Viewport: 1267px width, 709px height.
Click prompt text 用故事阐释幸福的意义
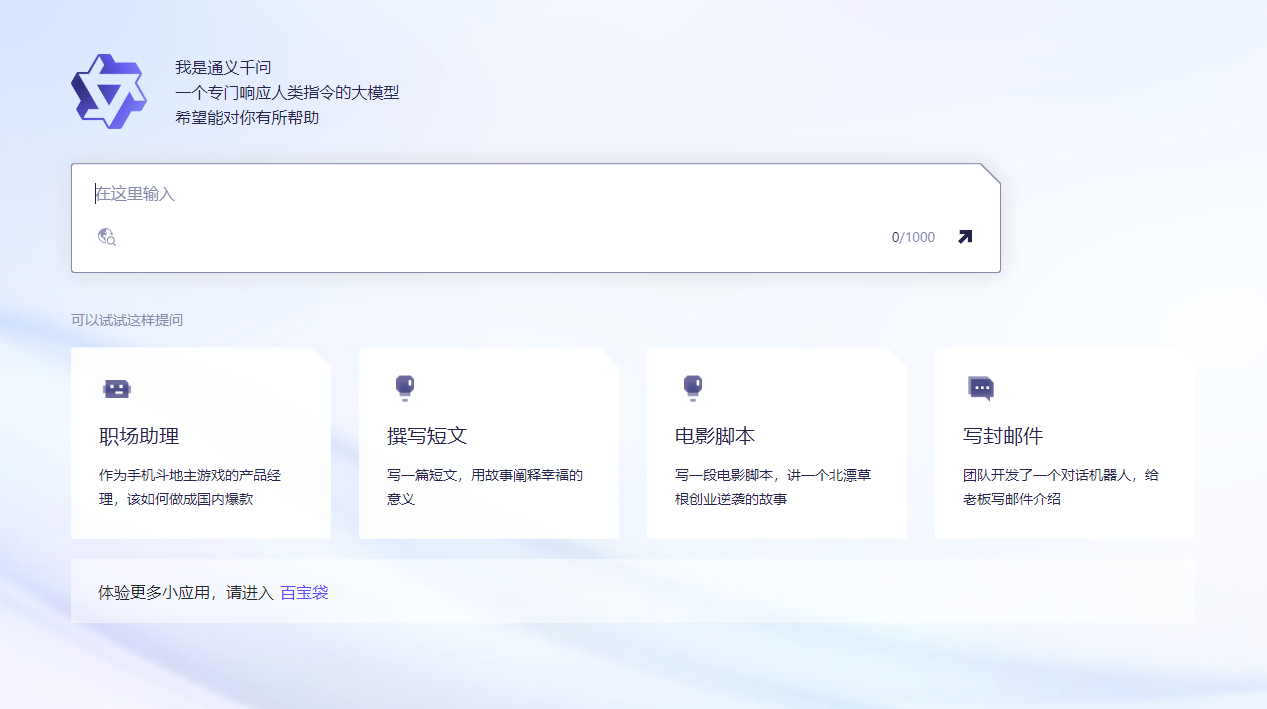coord(485,487)
